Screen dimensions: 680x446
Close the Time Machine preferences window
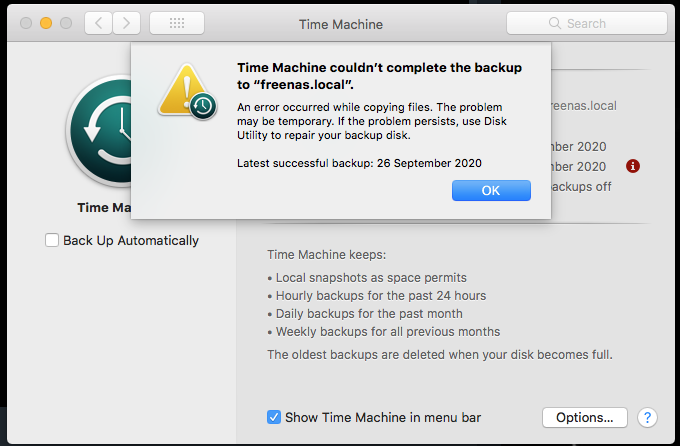pyautogui.click(x=26, y=23)
